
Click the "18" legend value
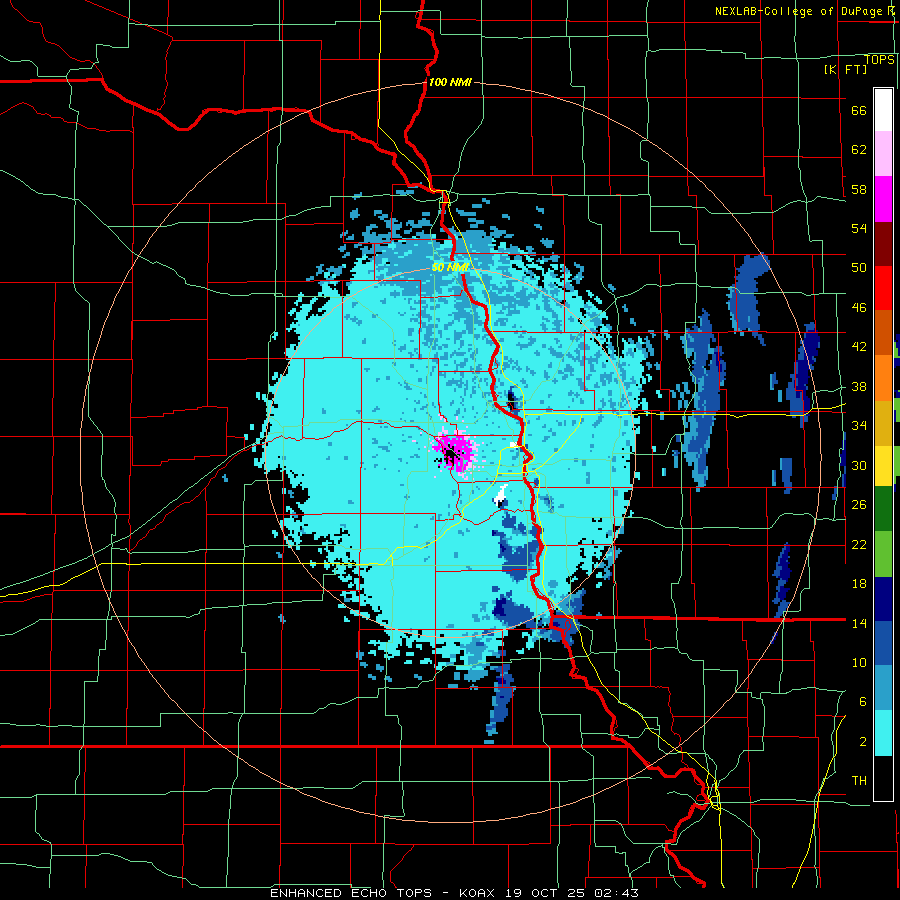click(859, 584)
